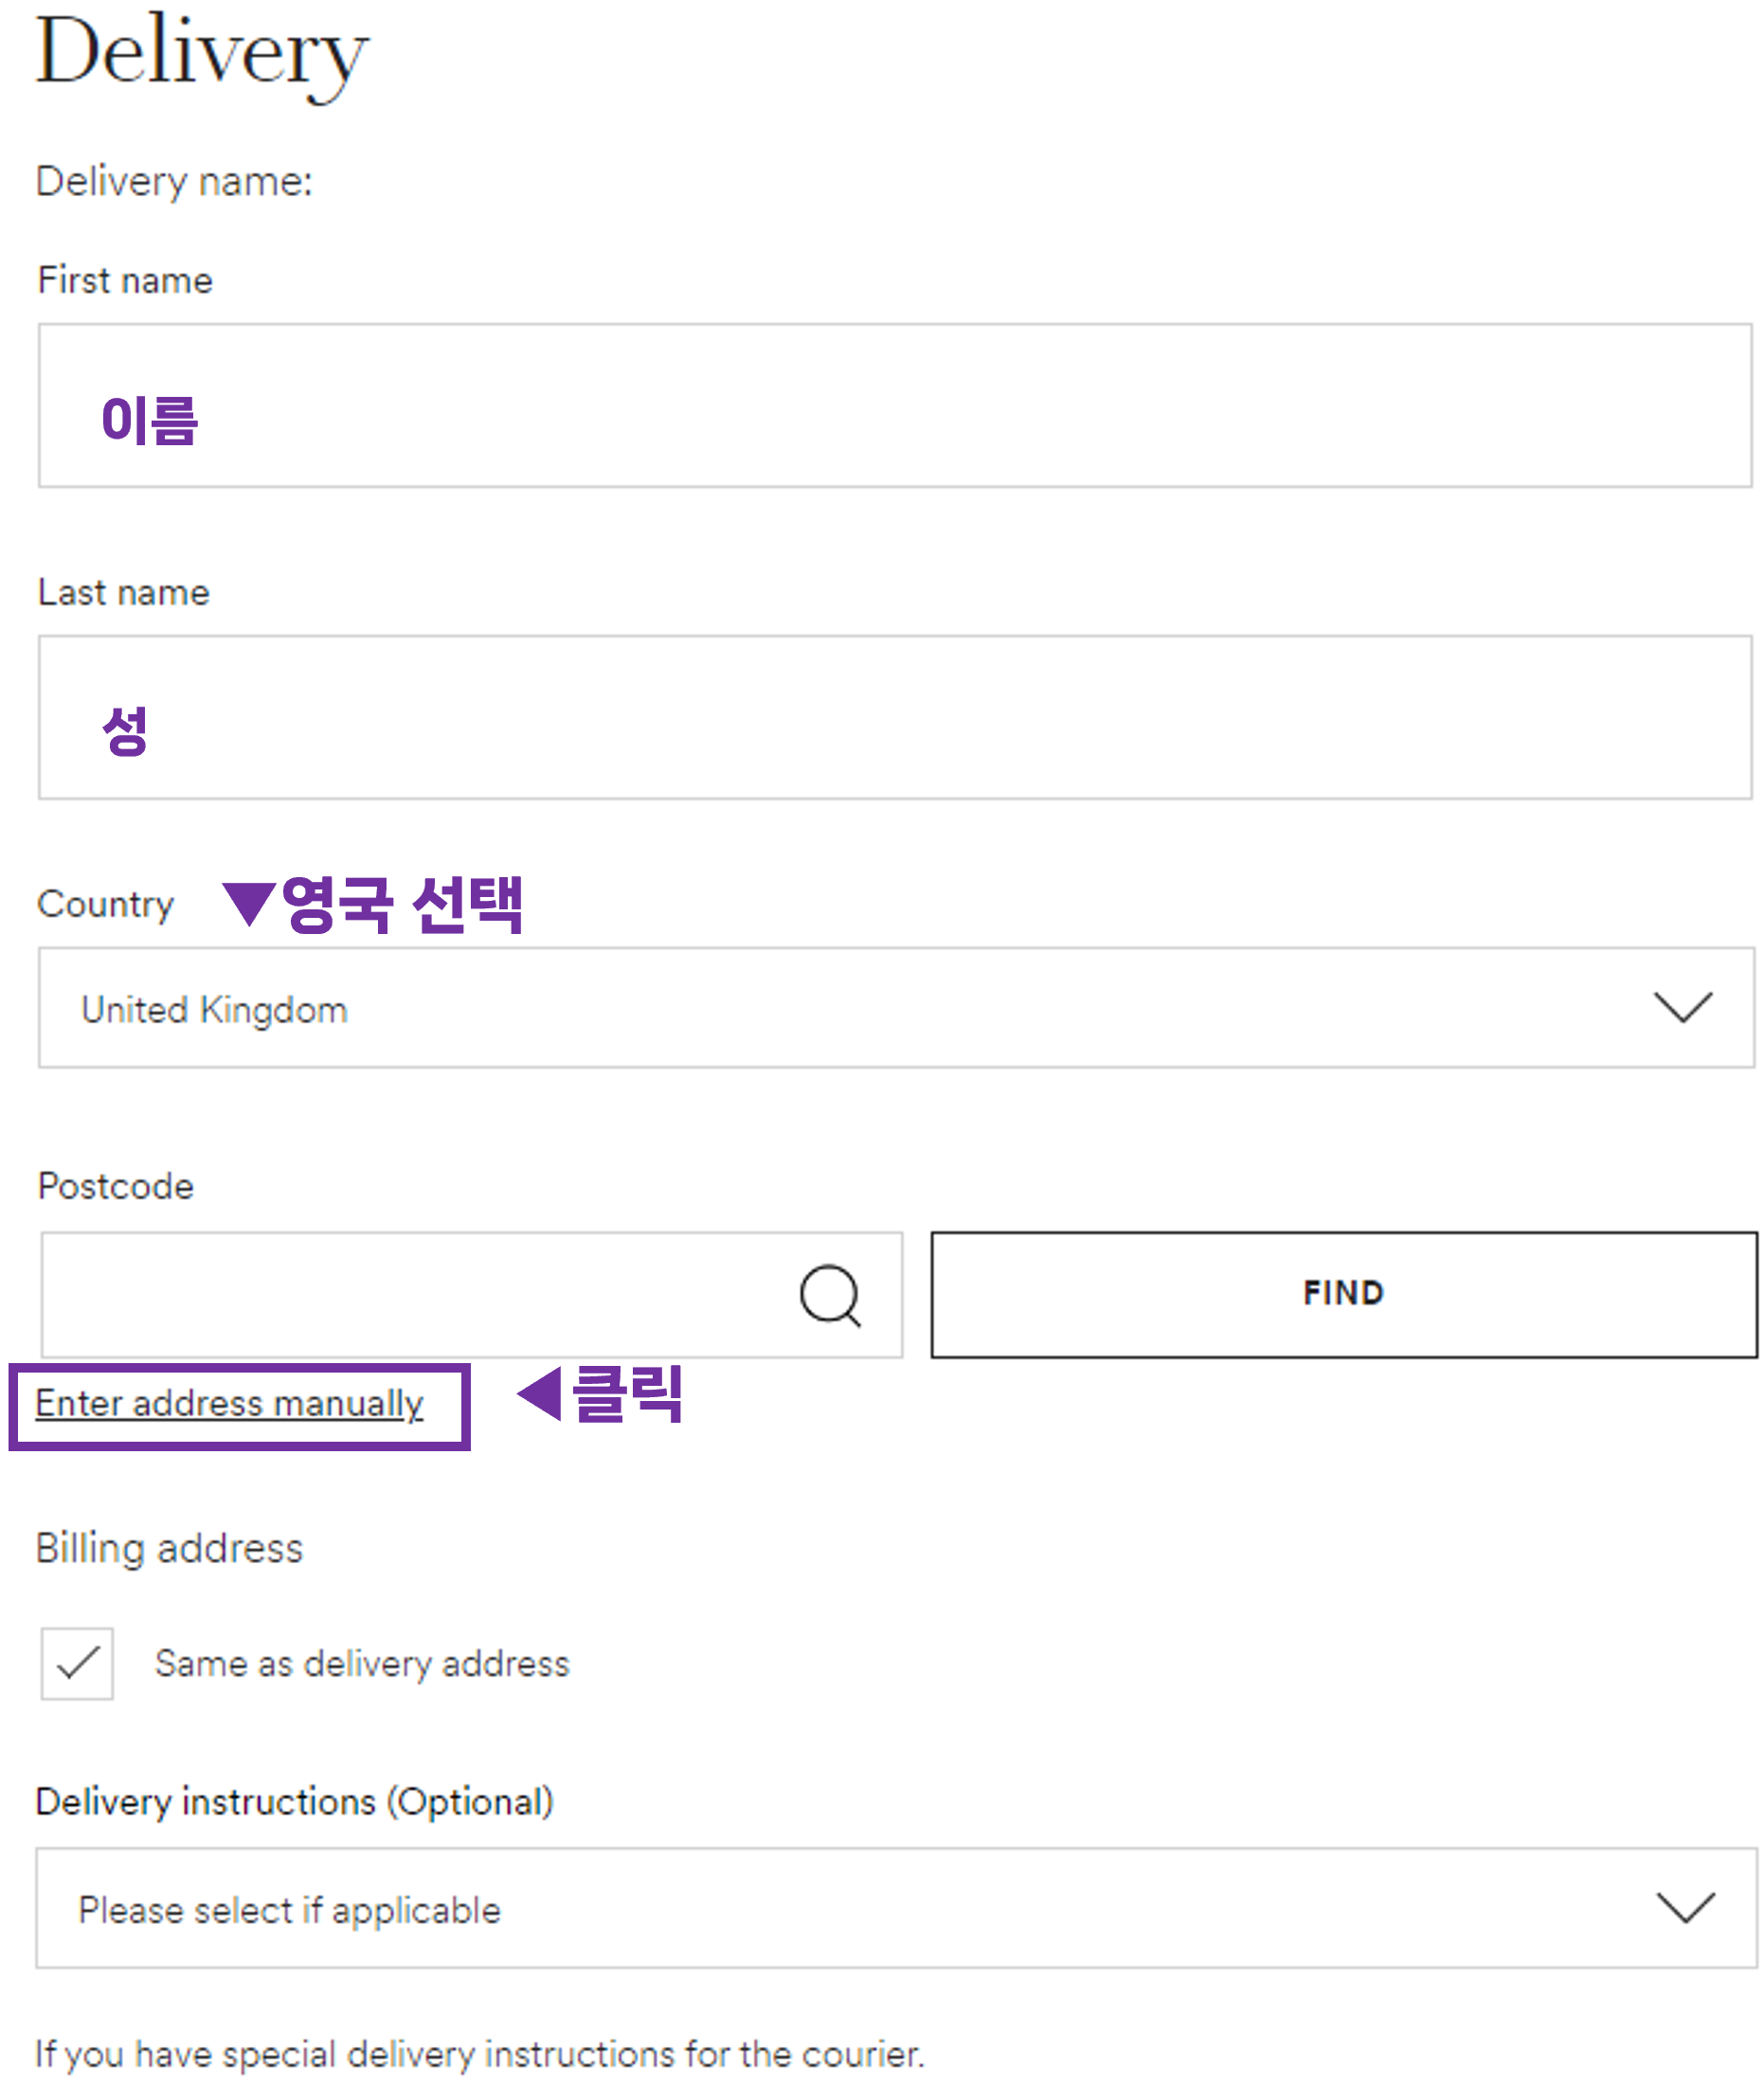Click the 'Country' label
The image size is (1764, 2083).
pyautogui.click(x=106, y=904)
